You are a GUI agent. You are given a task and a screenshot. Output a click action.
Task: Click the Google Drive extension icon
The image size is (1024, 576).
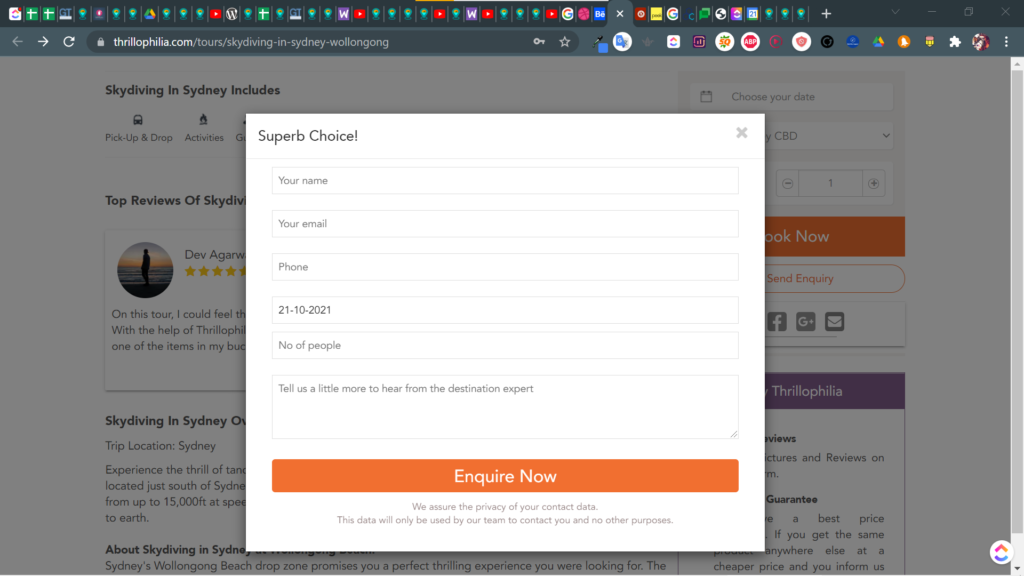[x=878, y=42]
